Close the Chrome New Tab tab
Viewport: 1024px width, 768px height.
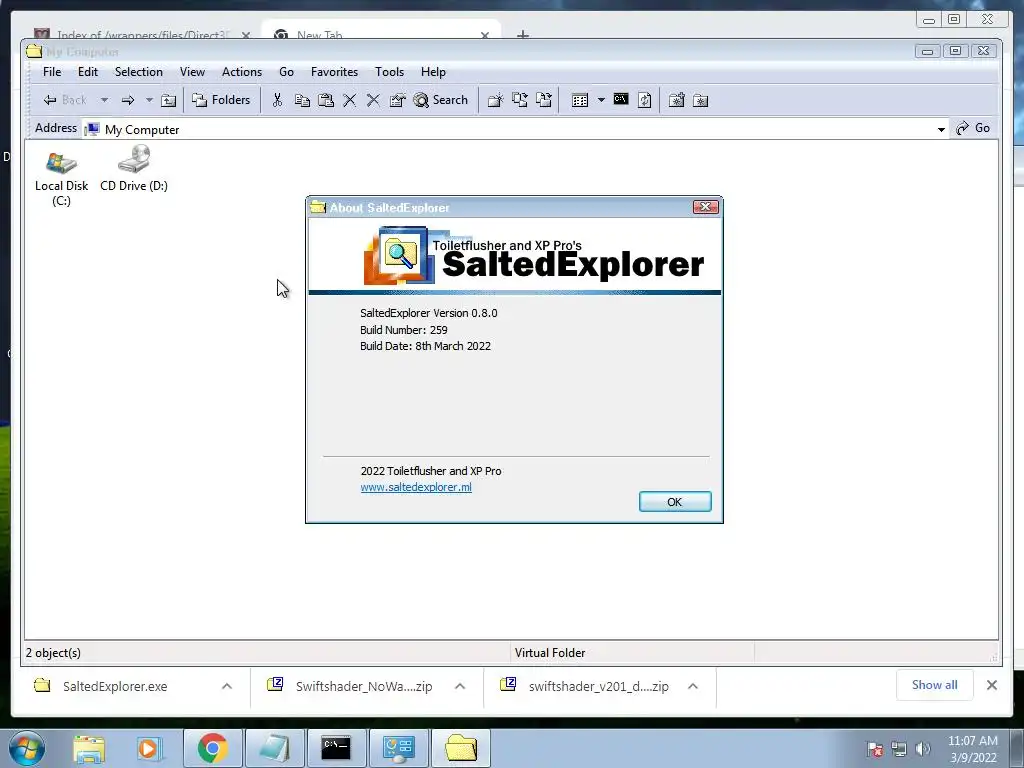pyautogui.click(x=485, y=35)
